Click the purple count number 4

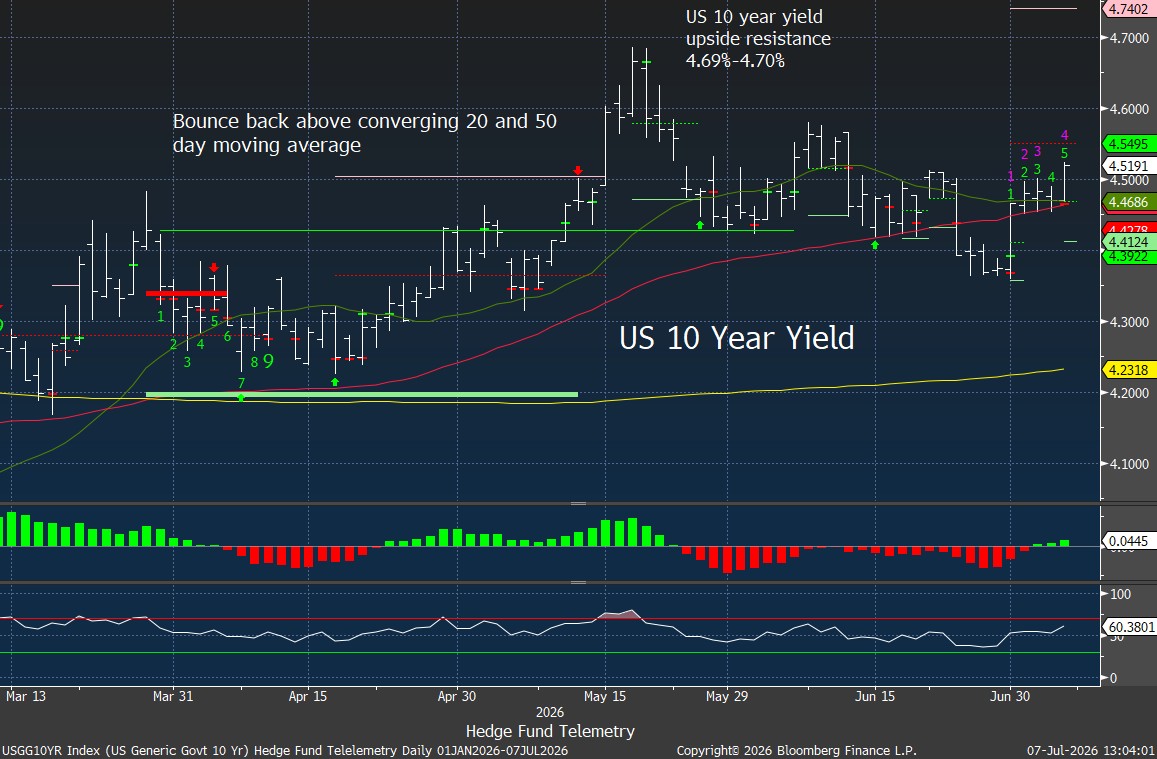[x=1065, y=135]
